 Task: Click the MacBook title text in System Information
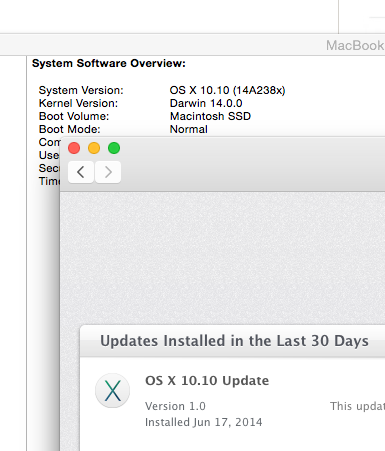coord(355,45)
